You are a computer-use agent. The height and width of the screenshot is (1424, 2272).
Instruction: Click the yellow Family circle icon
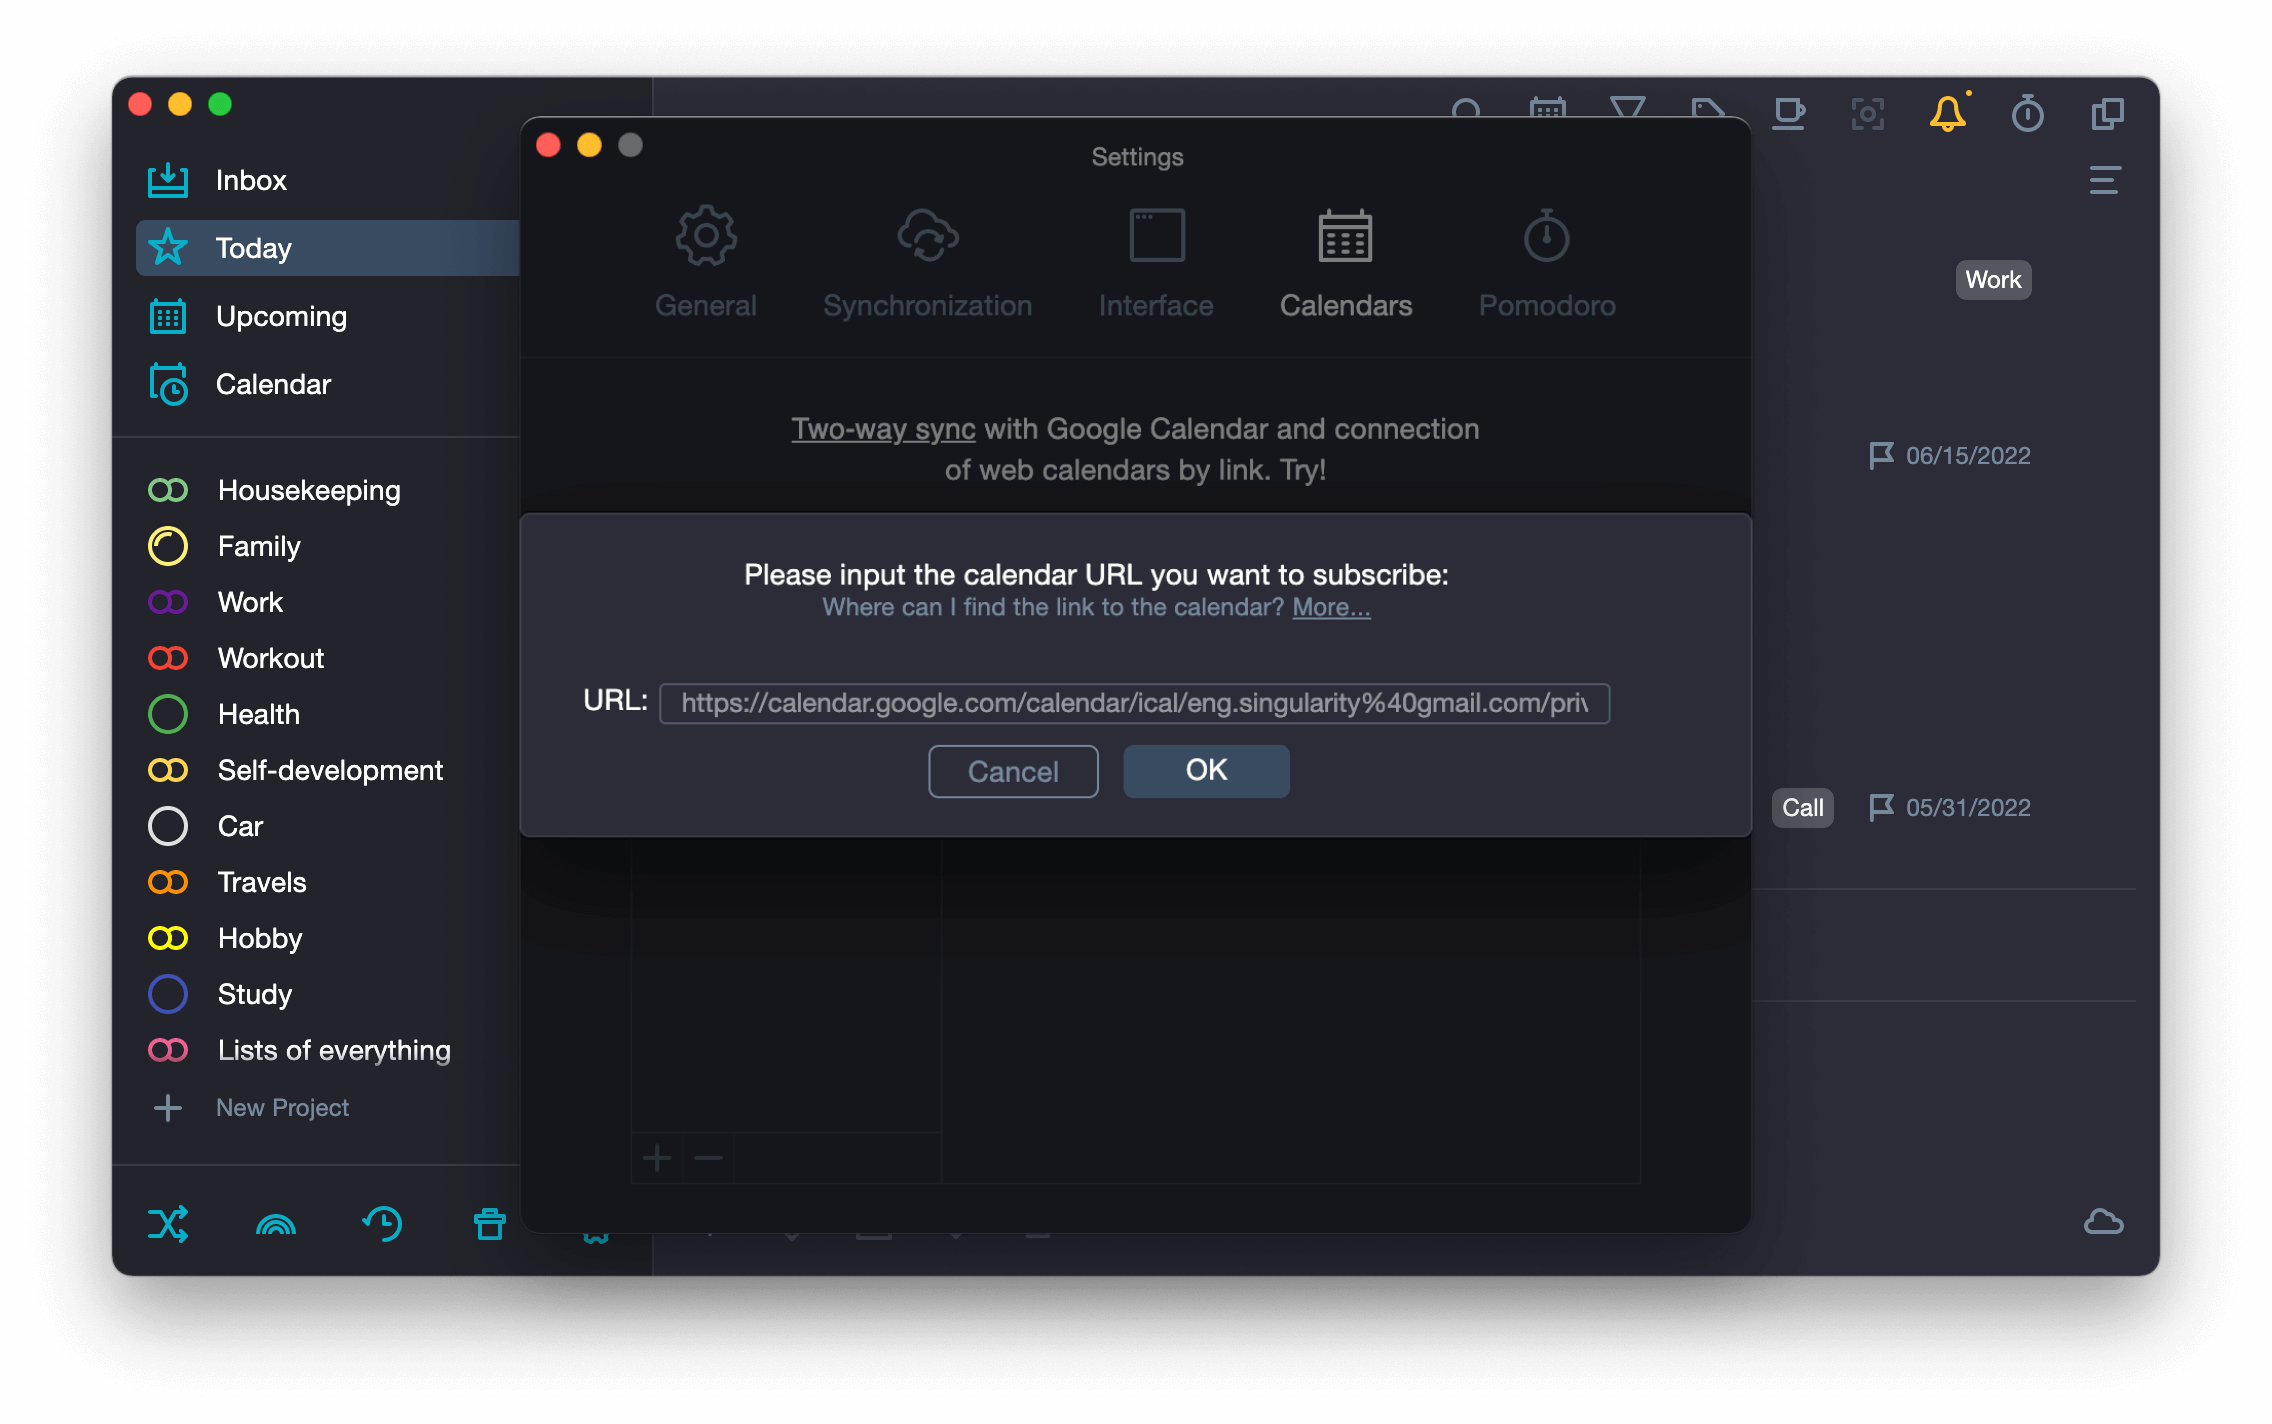point(168,546)
